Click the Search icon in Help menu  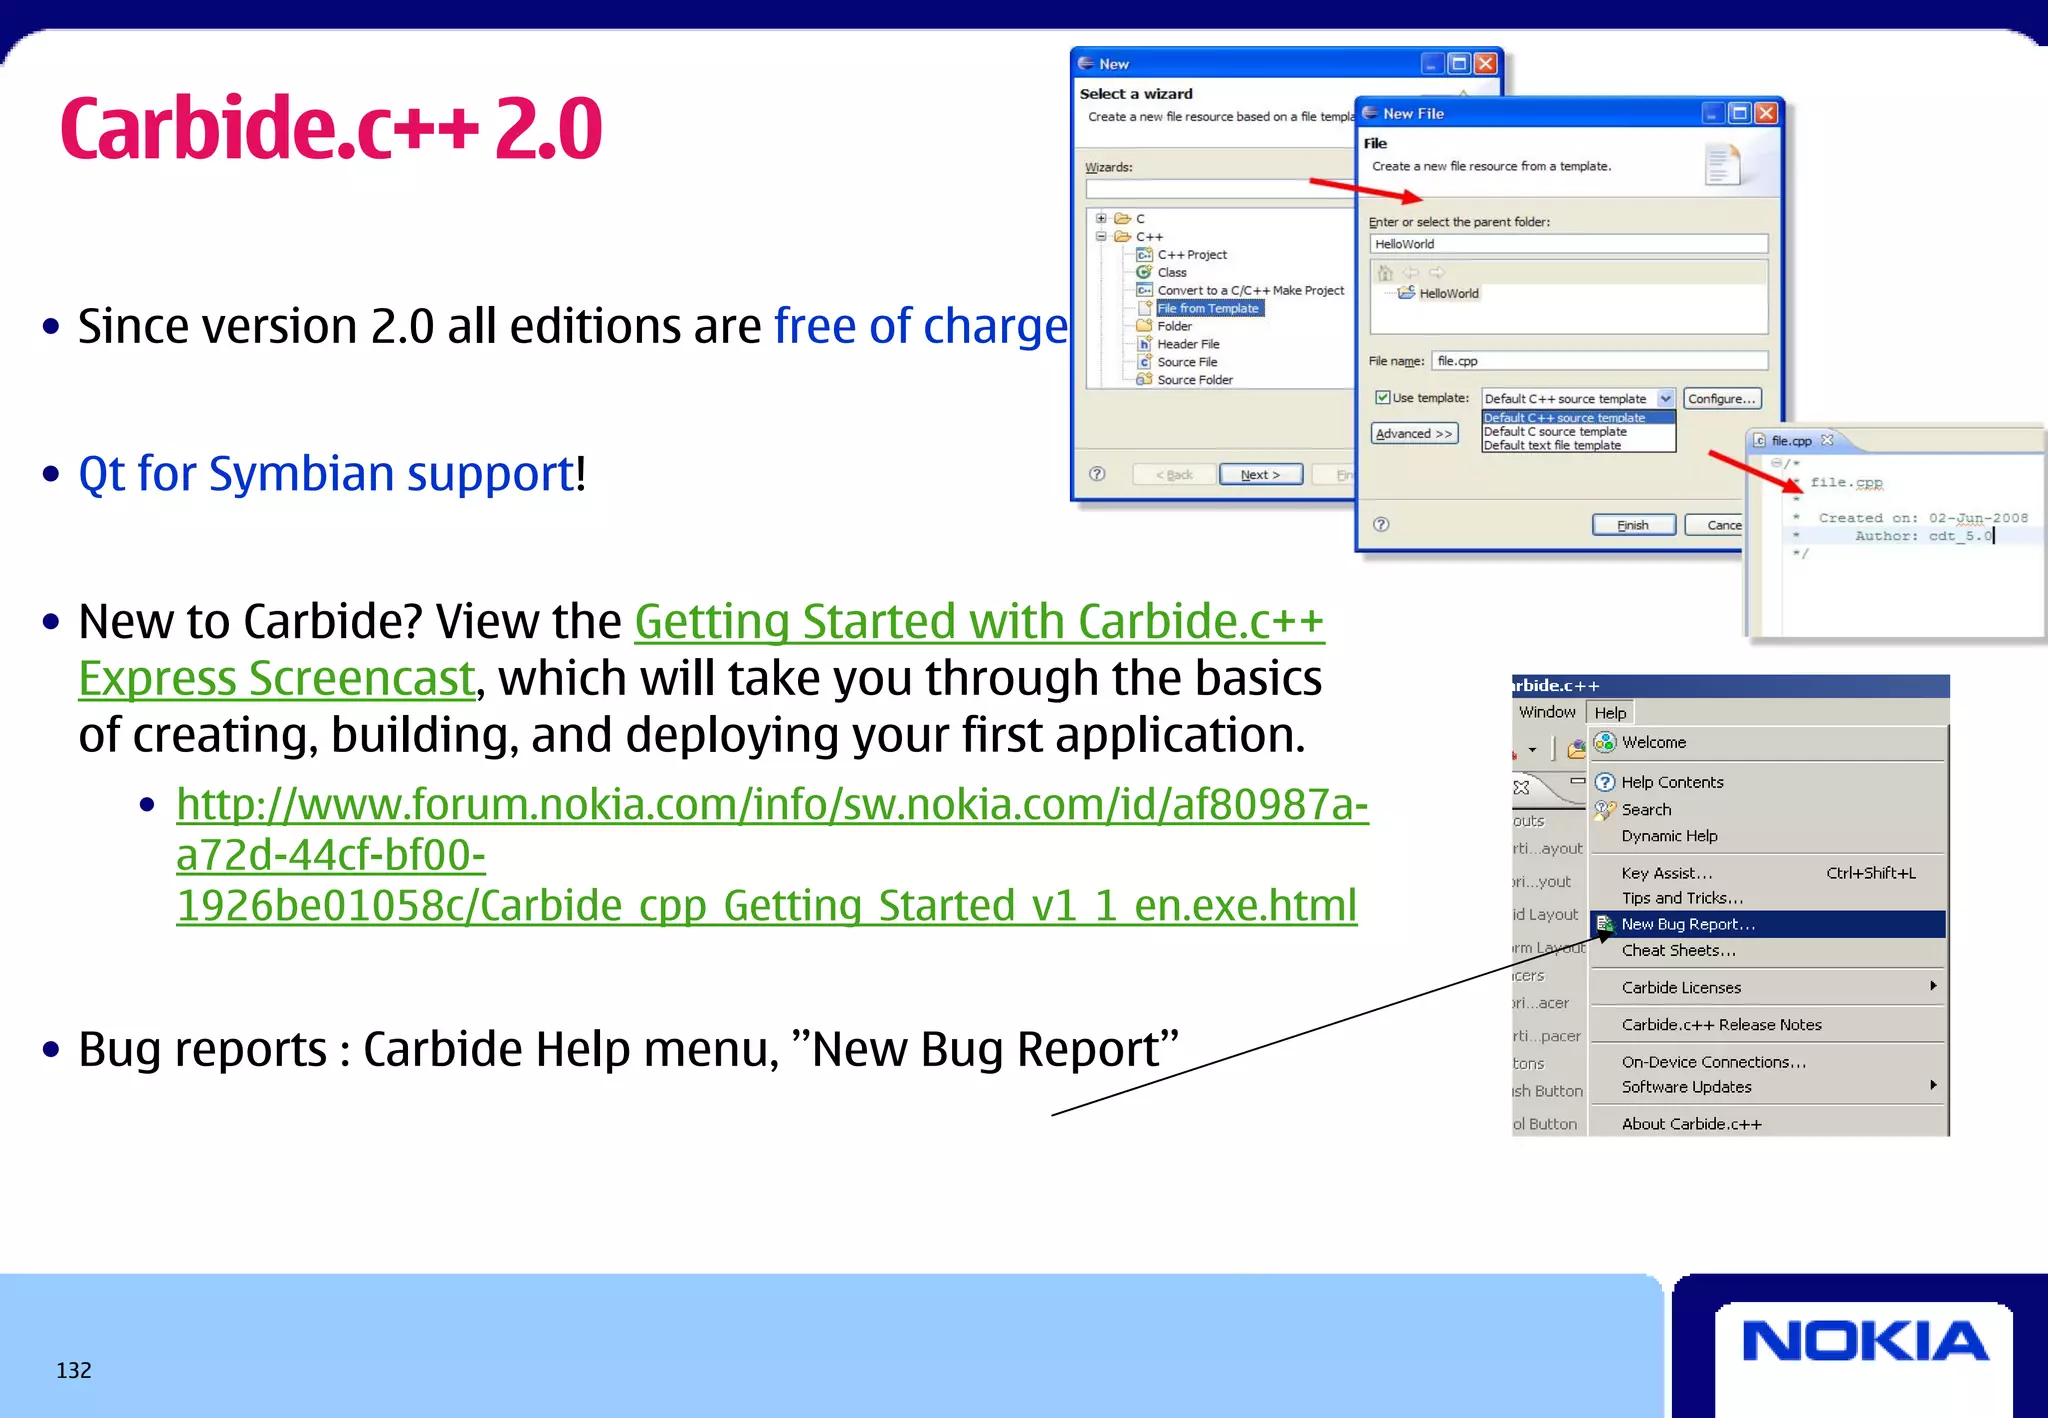point(1605,809)
